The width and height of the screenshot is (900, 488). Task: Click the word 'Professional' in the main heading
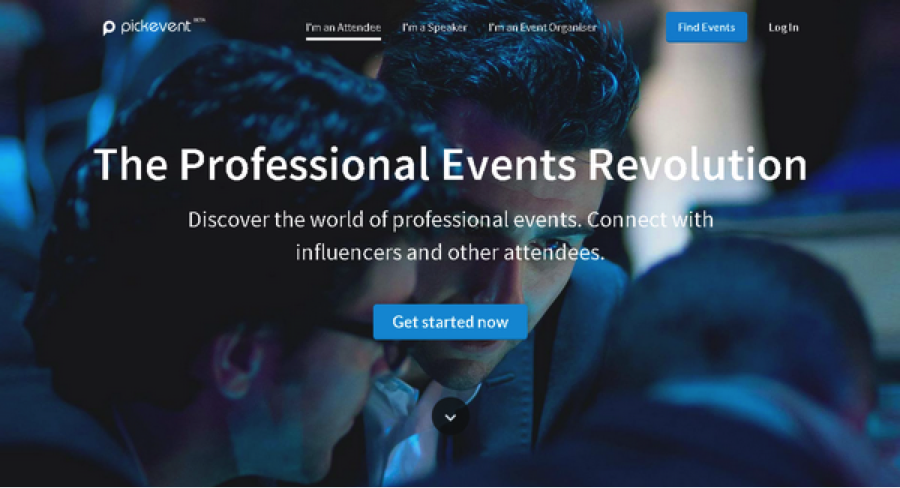click(x=305, y=164)
